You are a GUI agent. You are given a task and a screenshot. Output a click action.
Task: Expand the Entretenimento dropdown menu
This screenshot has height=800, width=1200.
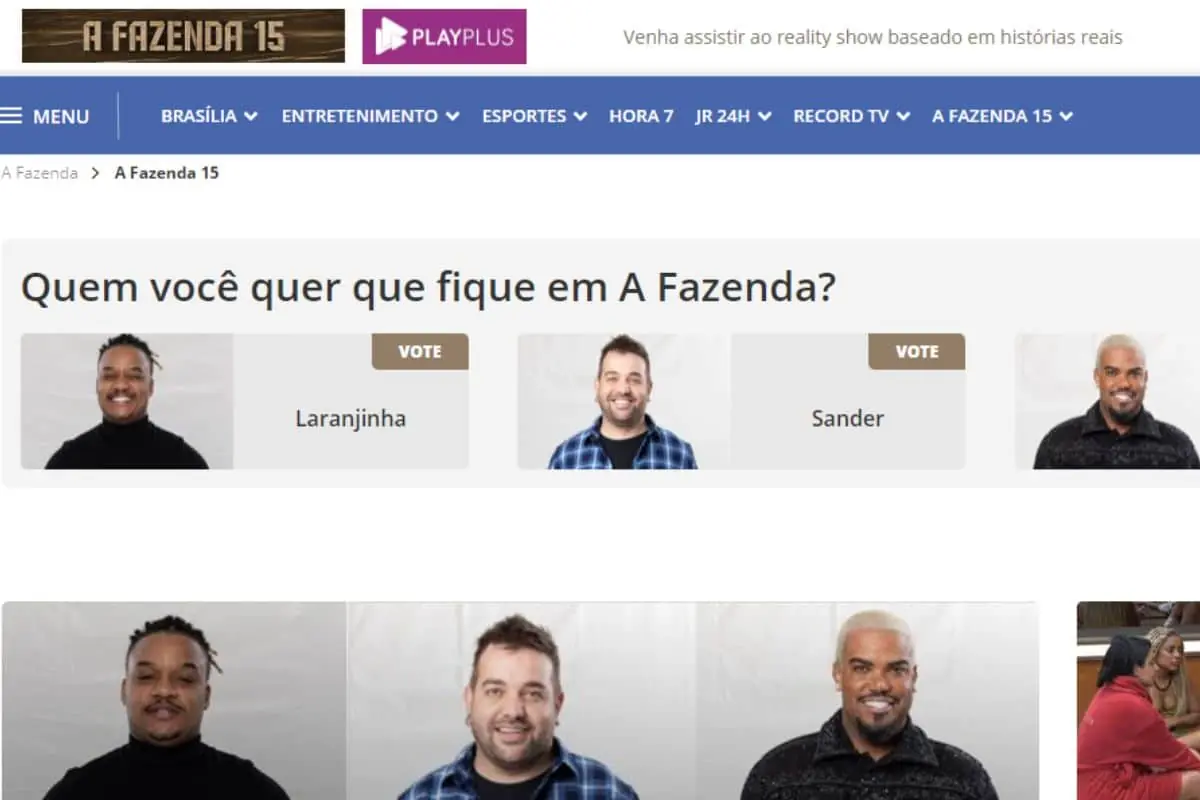(370, 116)
